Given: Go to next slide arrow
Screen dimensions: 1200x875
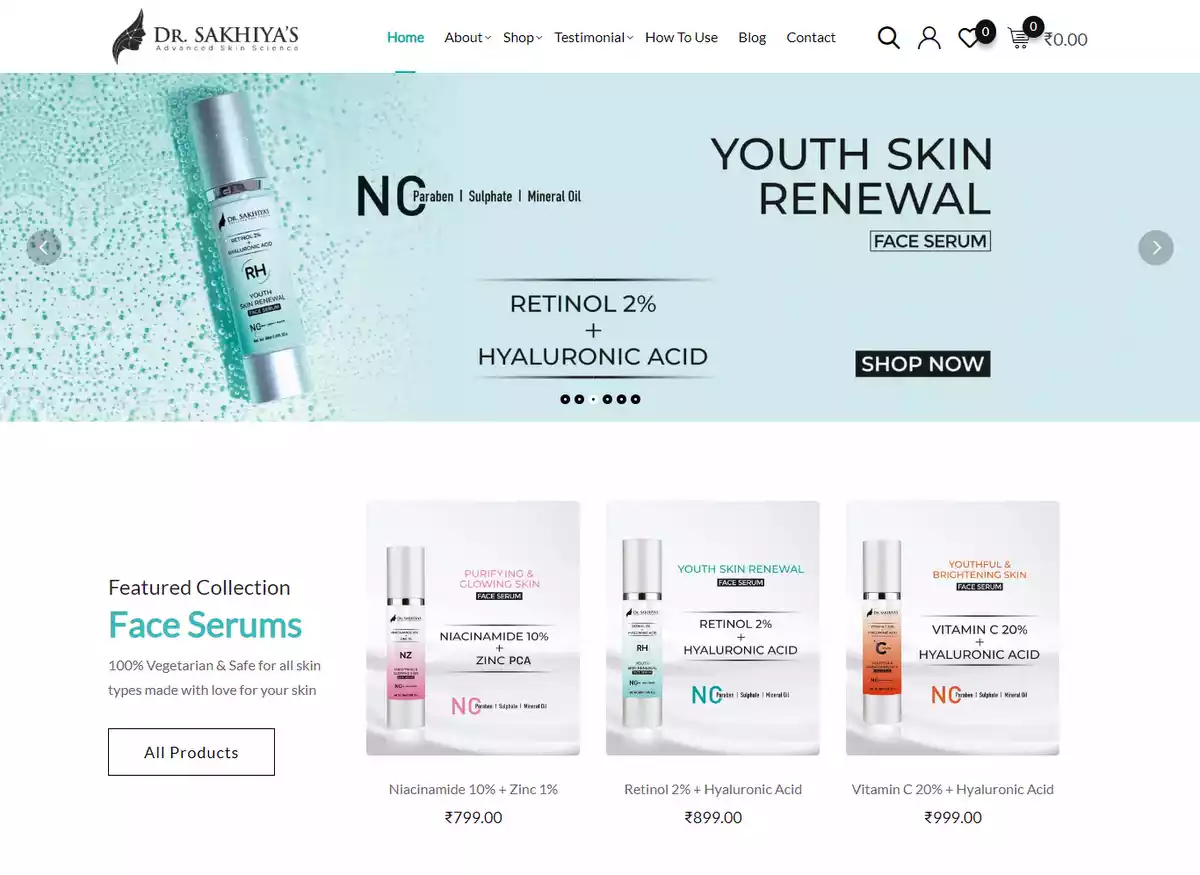Looking at the screenshot, I should pyautogui.click(x=1156, y=247).
